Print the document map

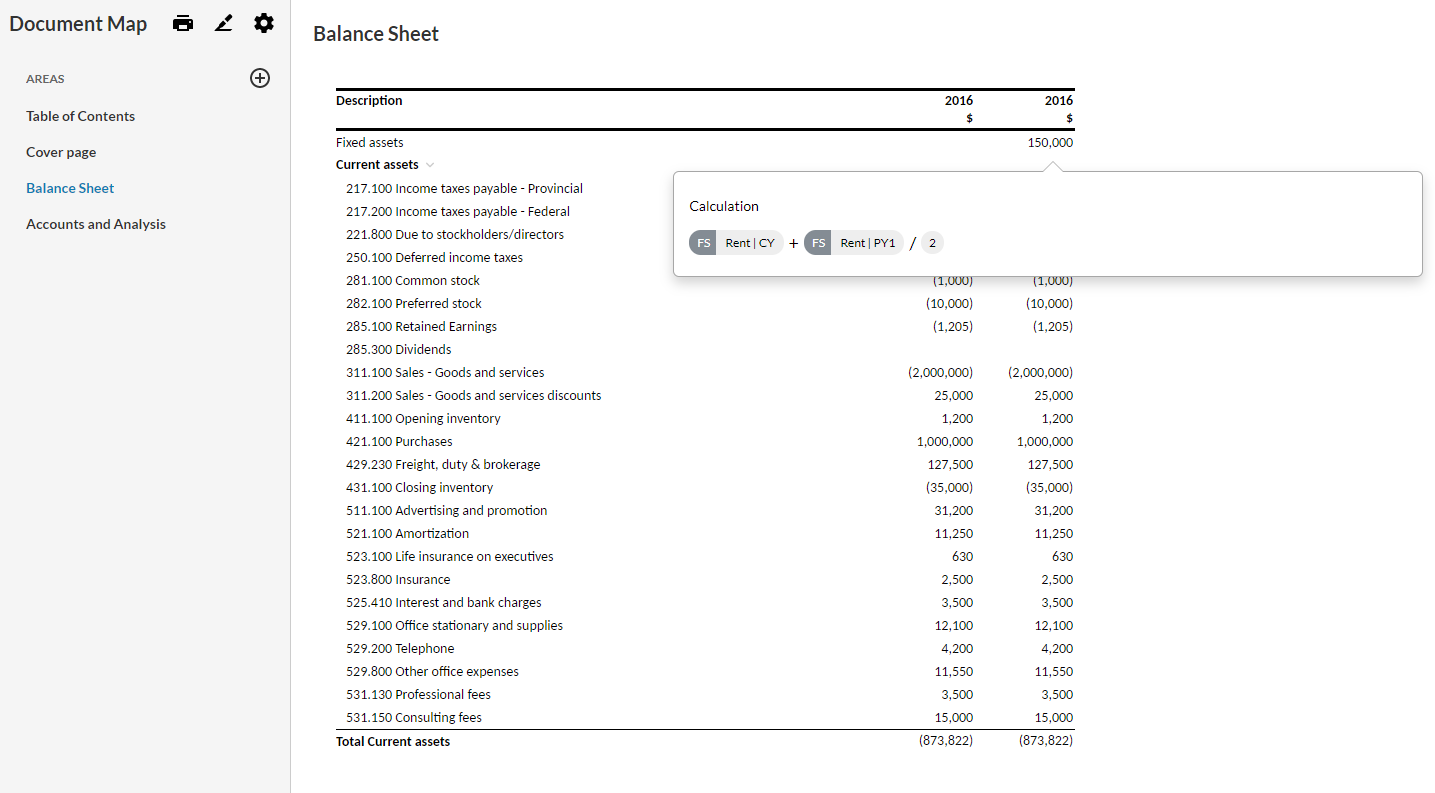tap(183, 22)
